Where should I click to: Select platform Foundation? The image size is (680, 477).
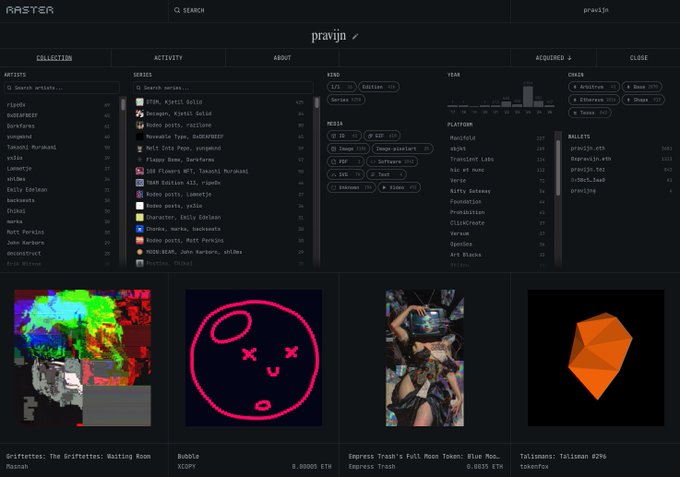(497, 202)
